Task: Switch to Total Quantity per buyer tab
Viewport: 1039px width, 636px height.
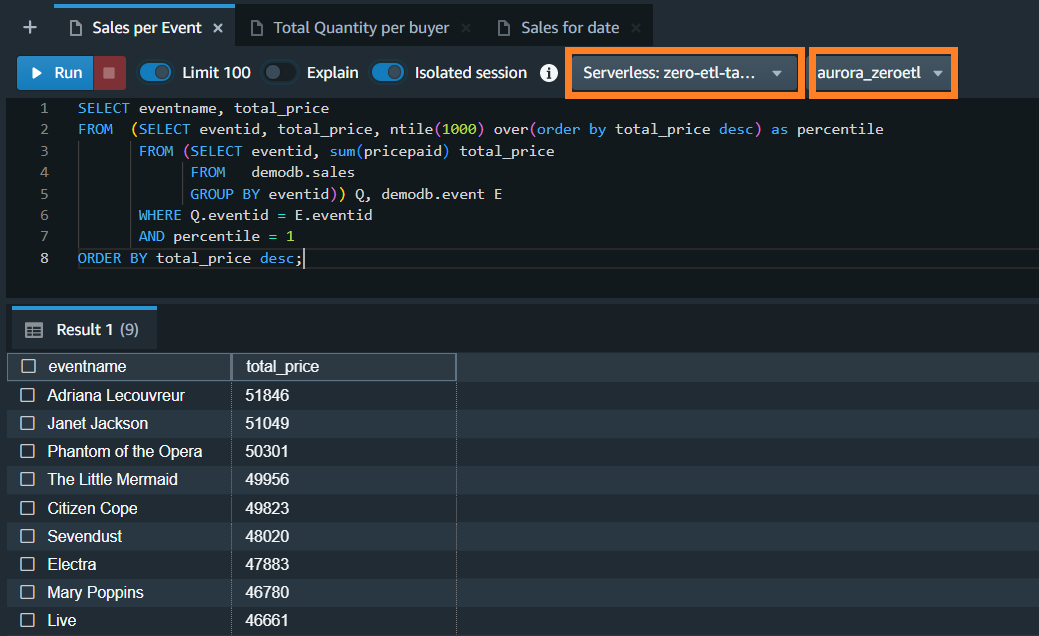Action: (x=361, y=28)
